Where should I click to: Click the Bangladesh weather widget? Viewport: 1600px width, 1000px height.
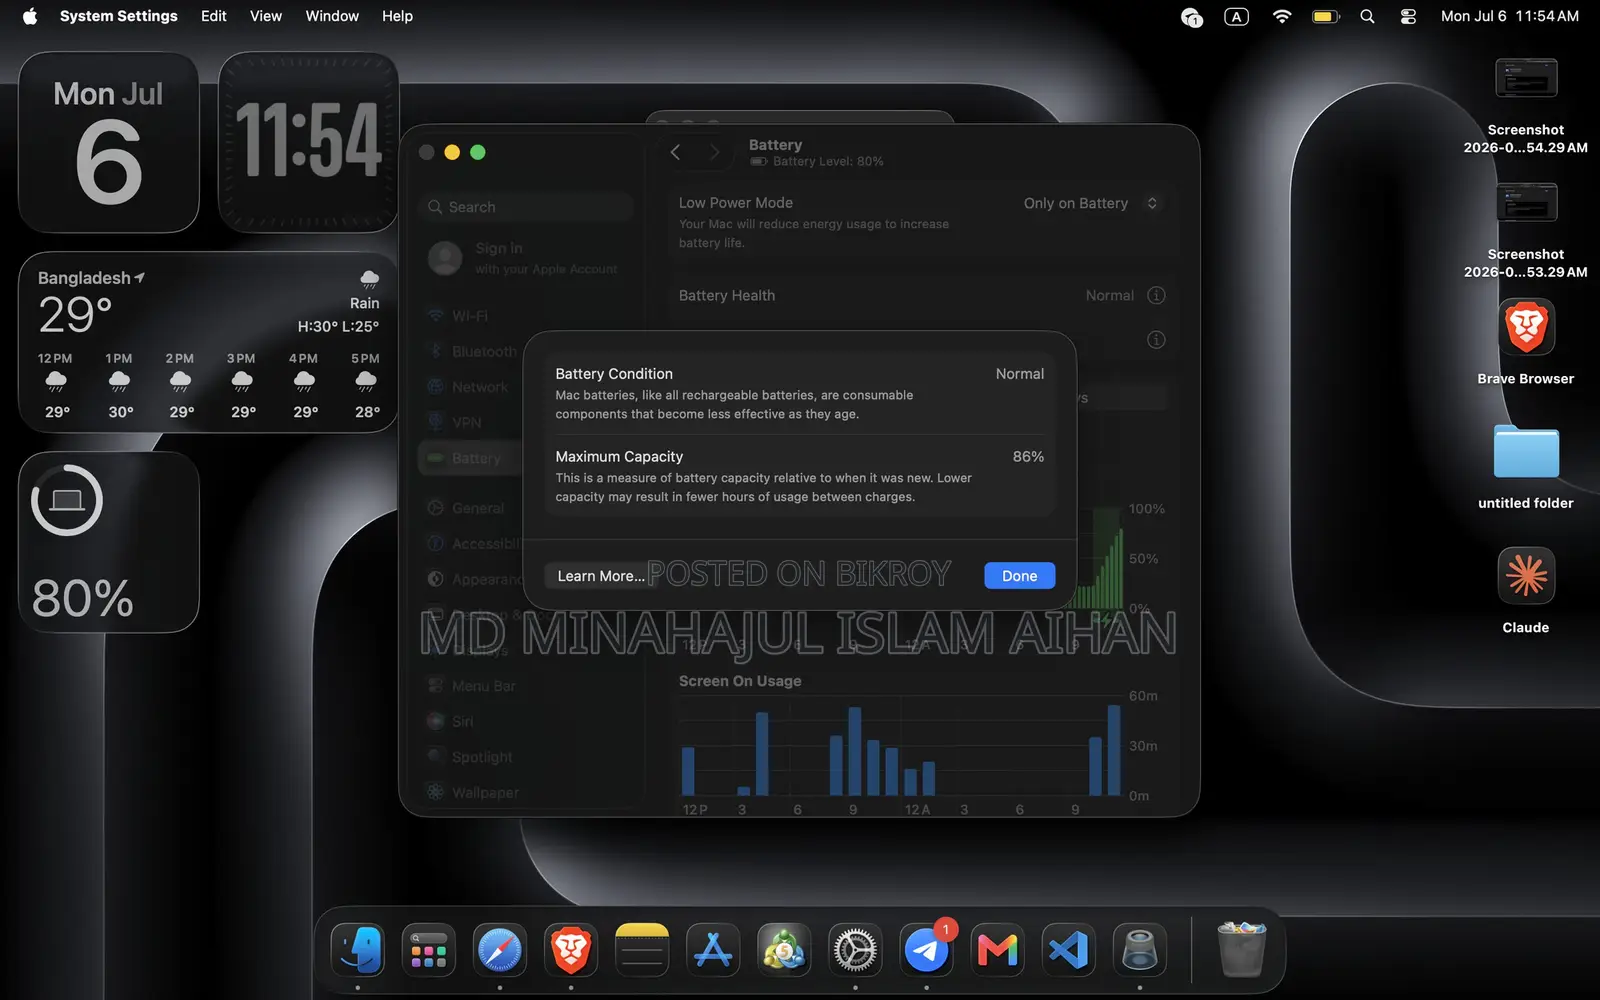tap(208, 342)
